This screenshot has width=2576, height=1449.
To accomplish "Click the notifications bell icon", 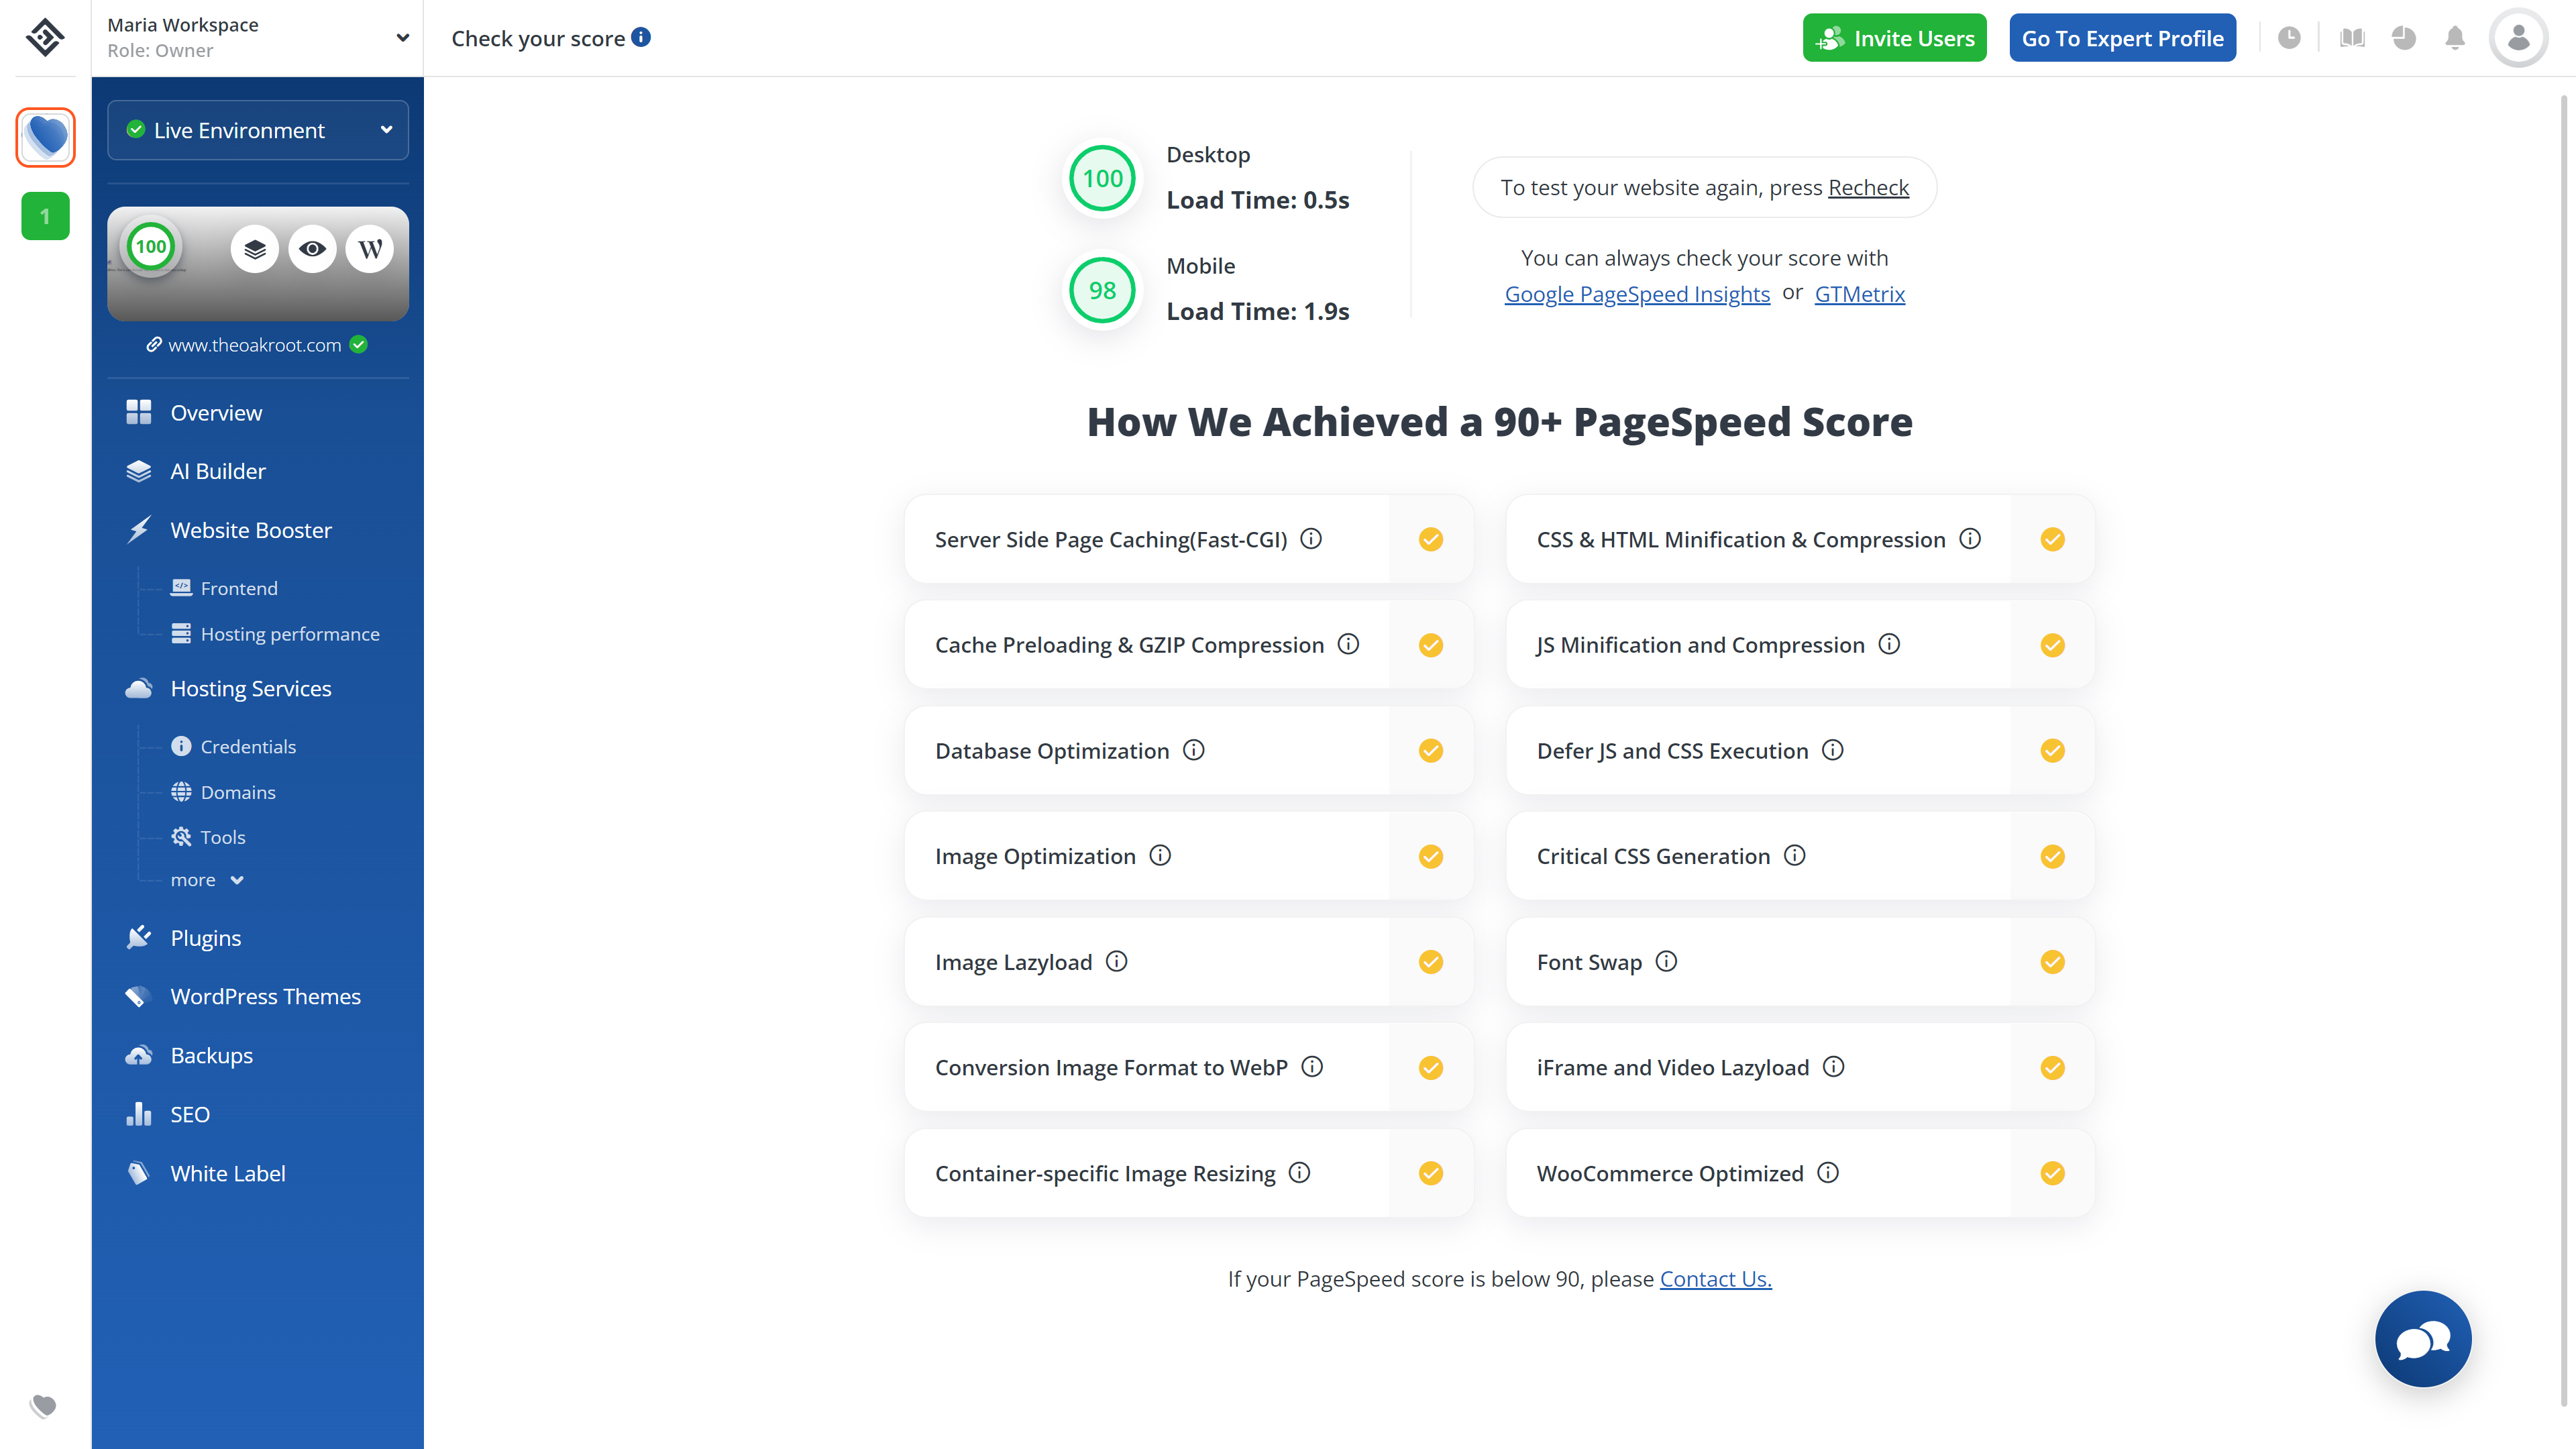I will point(2455,38).
